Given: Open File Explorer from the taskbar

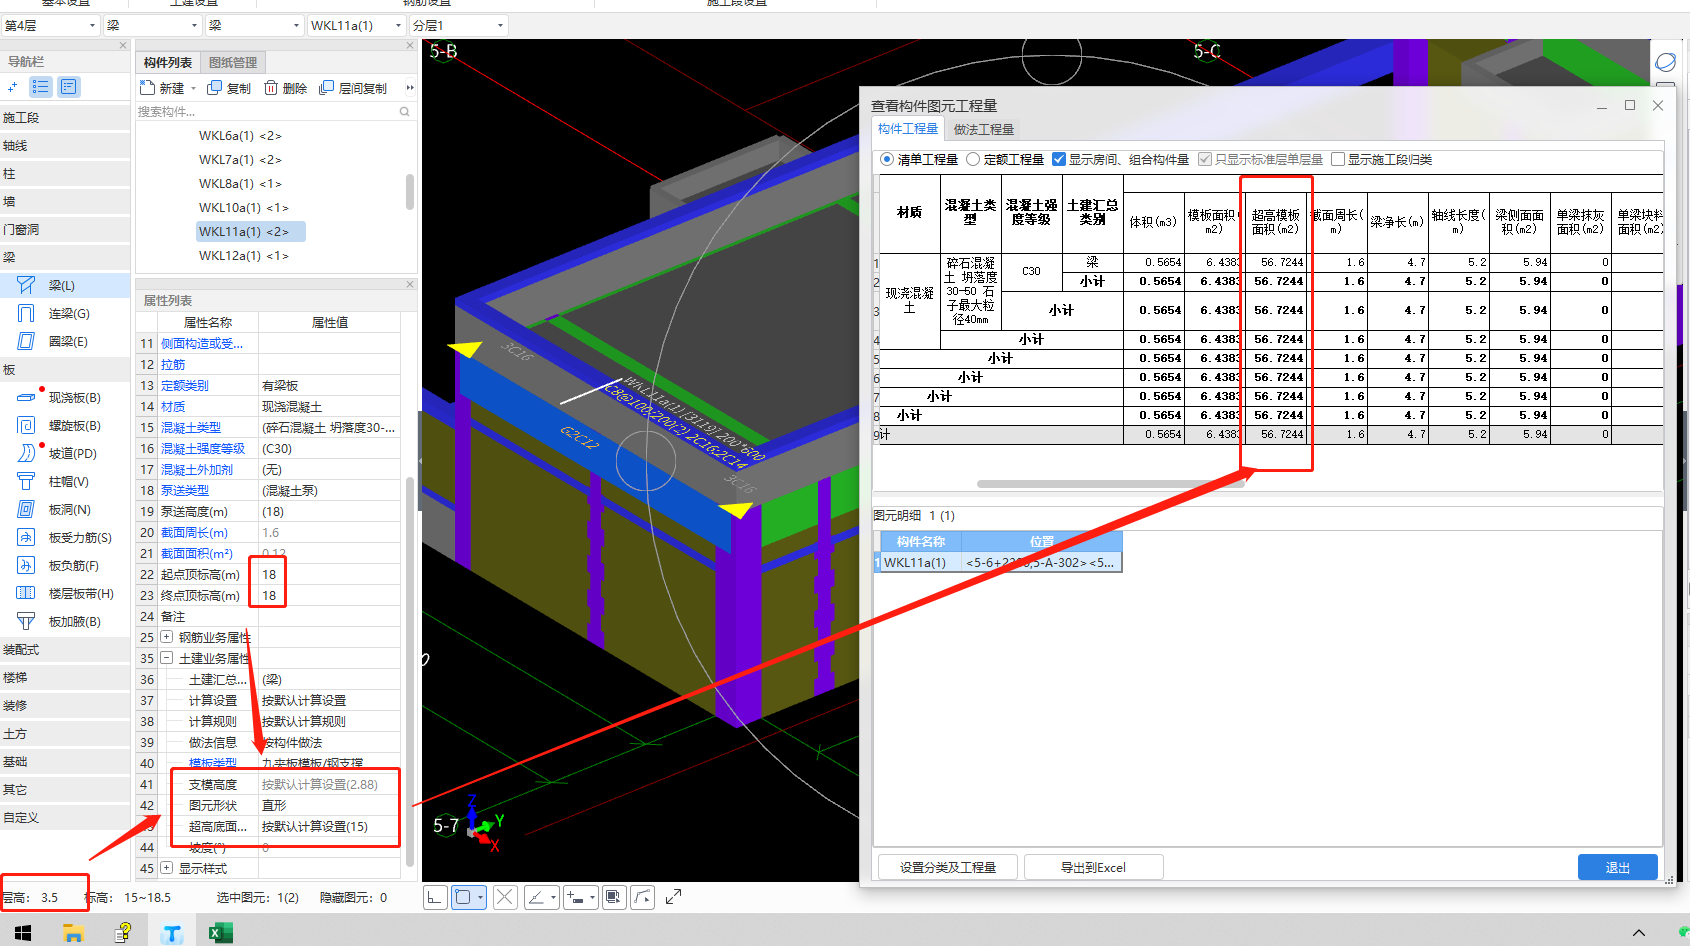Looking at the screenshot, I should [x=73, y=933].
